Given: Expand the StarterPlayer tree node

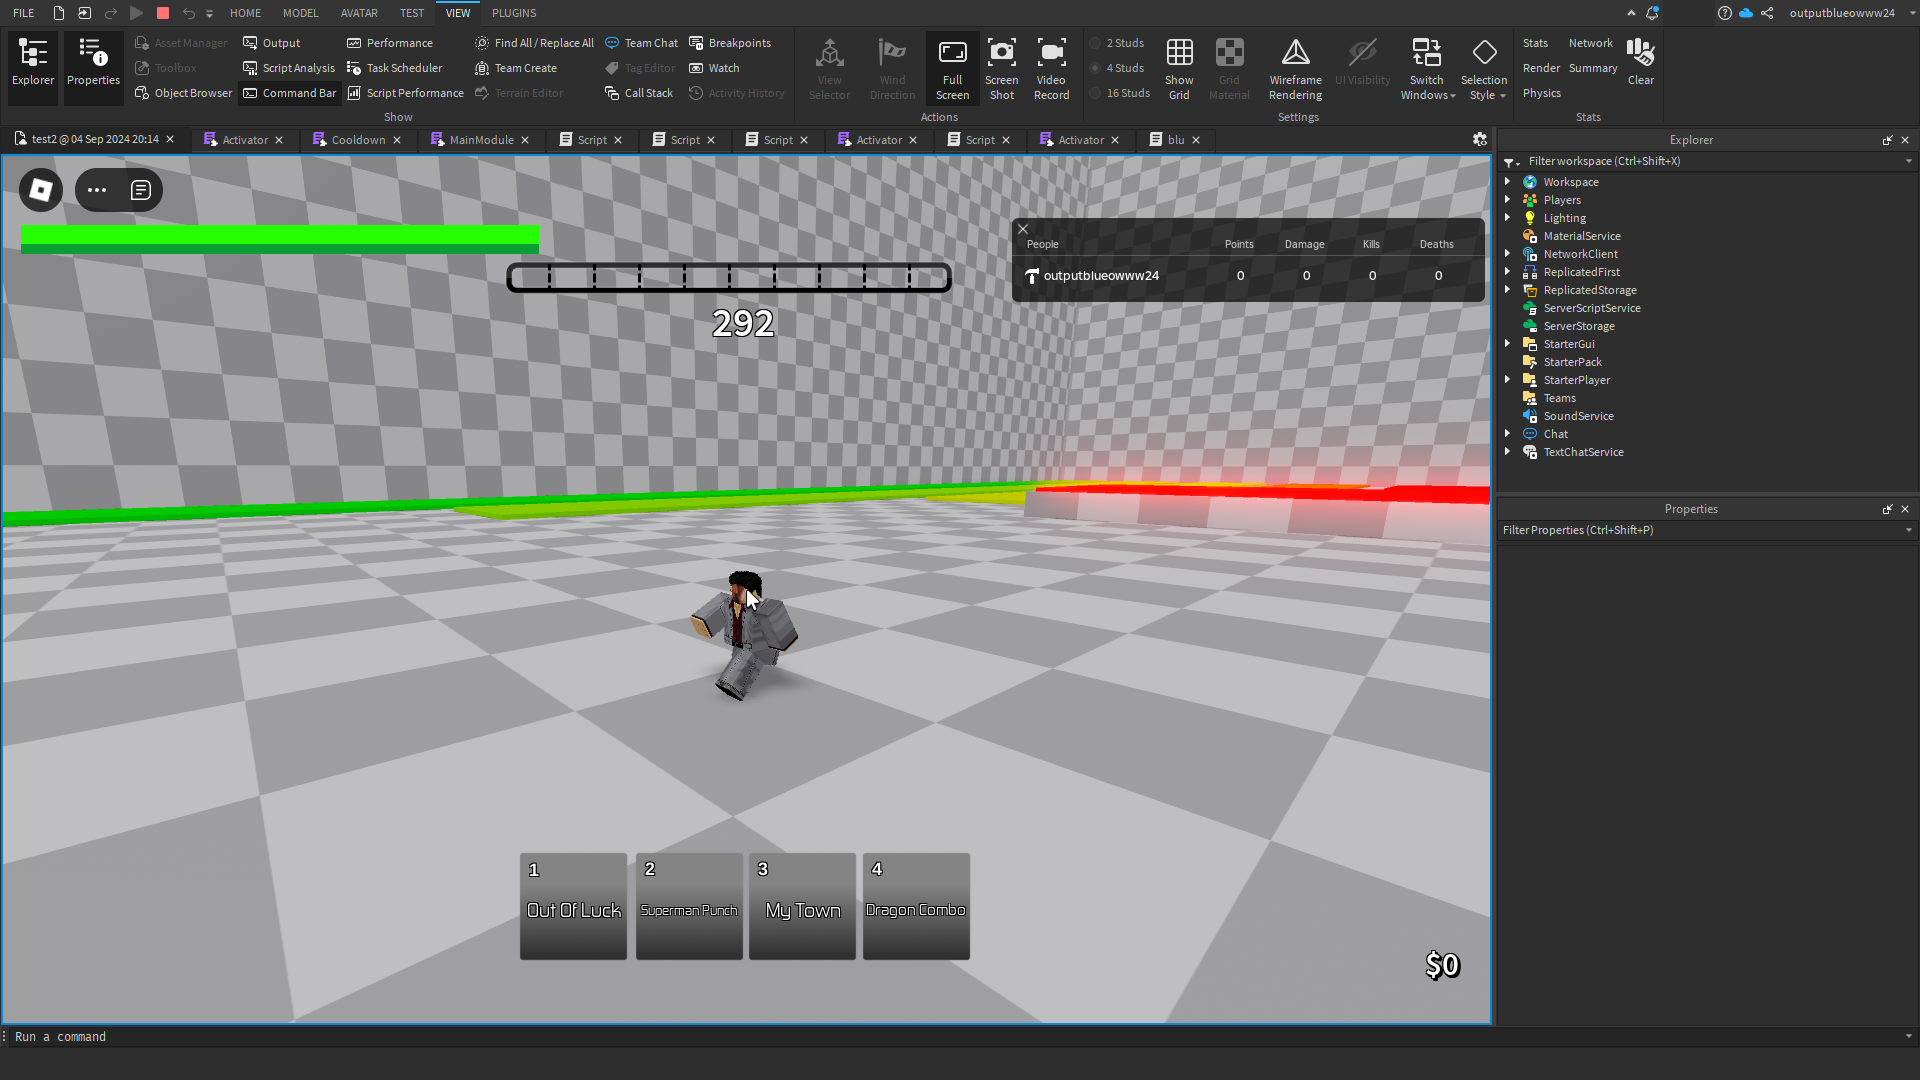Looking at the screenshot, I should 1507,380.
